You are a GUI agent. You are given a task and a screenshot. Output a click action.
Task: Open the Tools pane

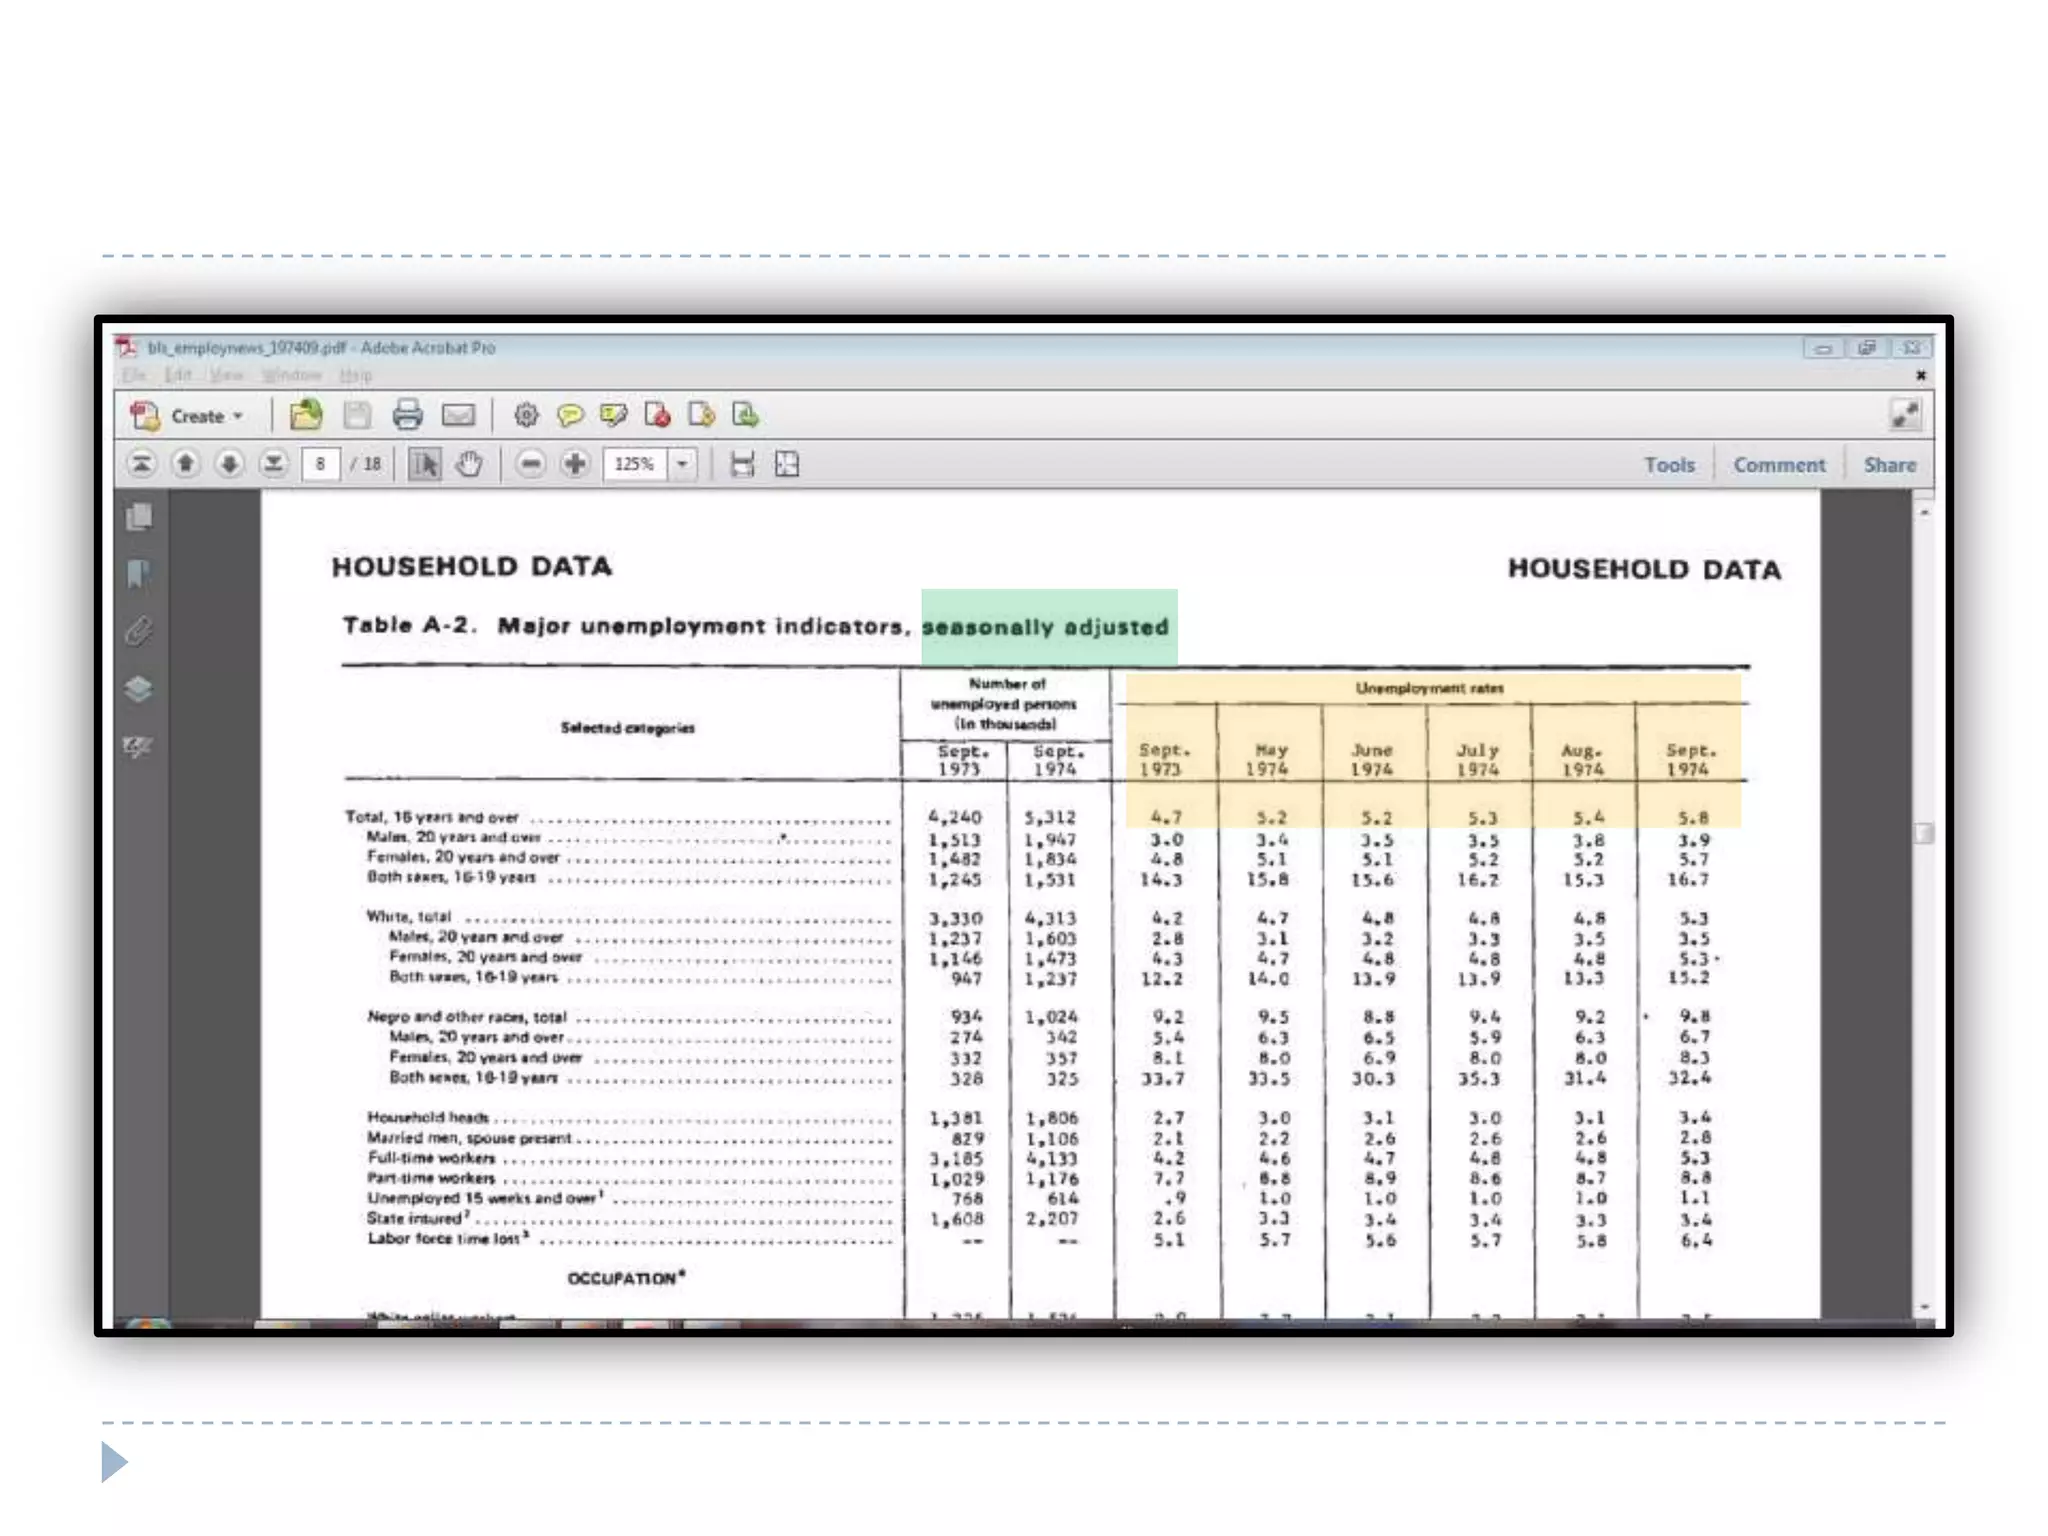(x=1669, y=465)
